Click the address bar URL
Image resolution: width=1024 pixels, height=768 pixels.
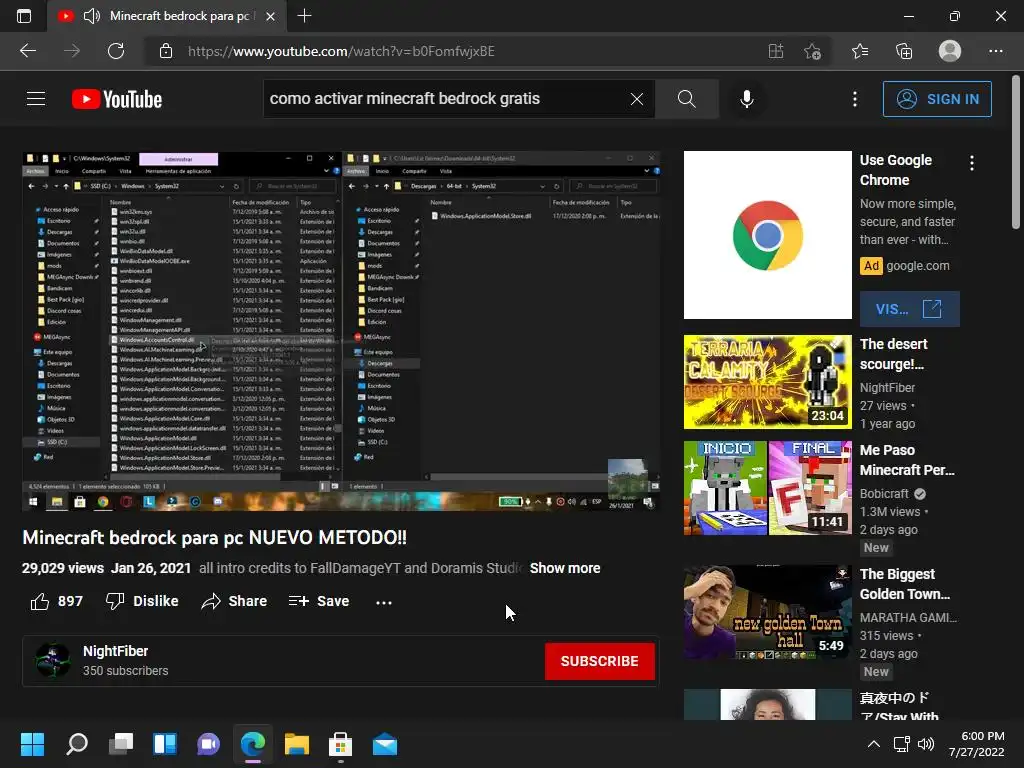pos(341,51)
